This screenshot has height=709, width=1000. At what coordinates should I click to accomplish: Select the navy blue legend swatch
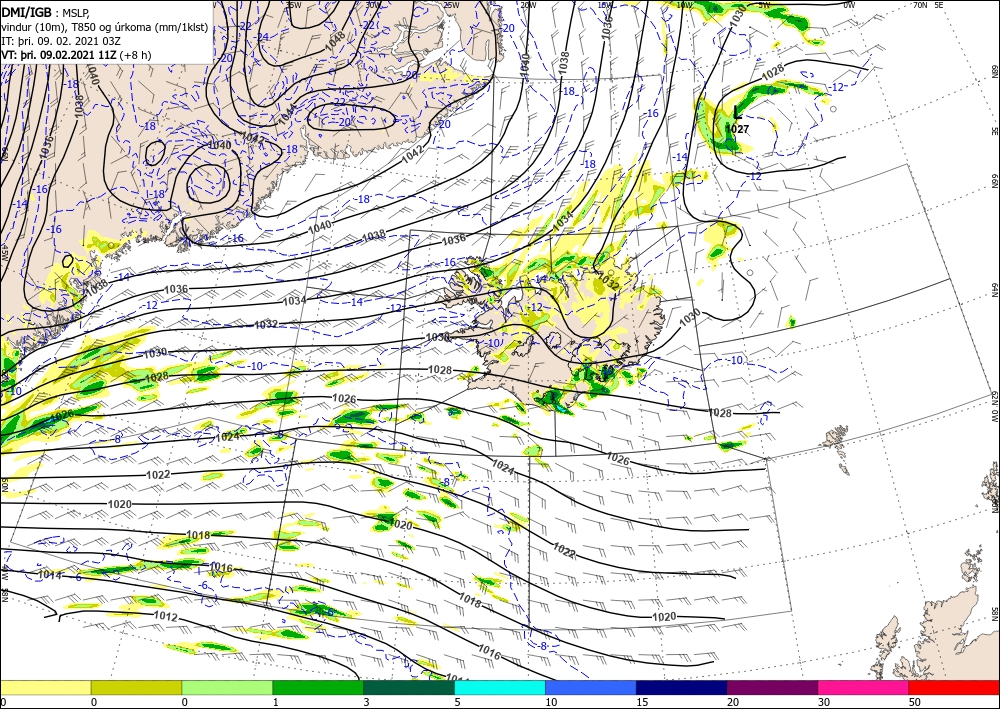[681, 687]
